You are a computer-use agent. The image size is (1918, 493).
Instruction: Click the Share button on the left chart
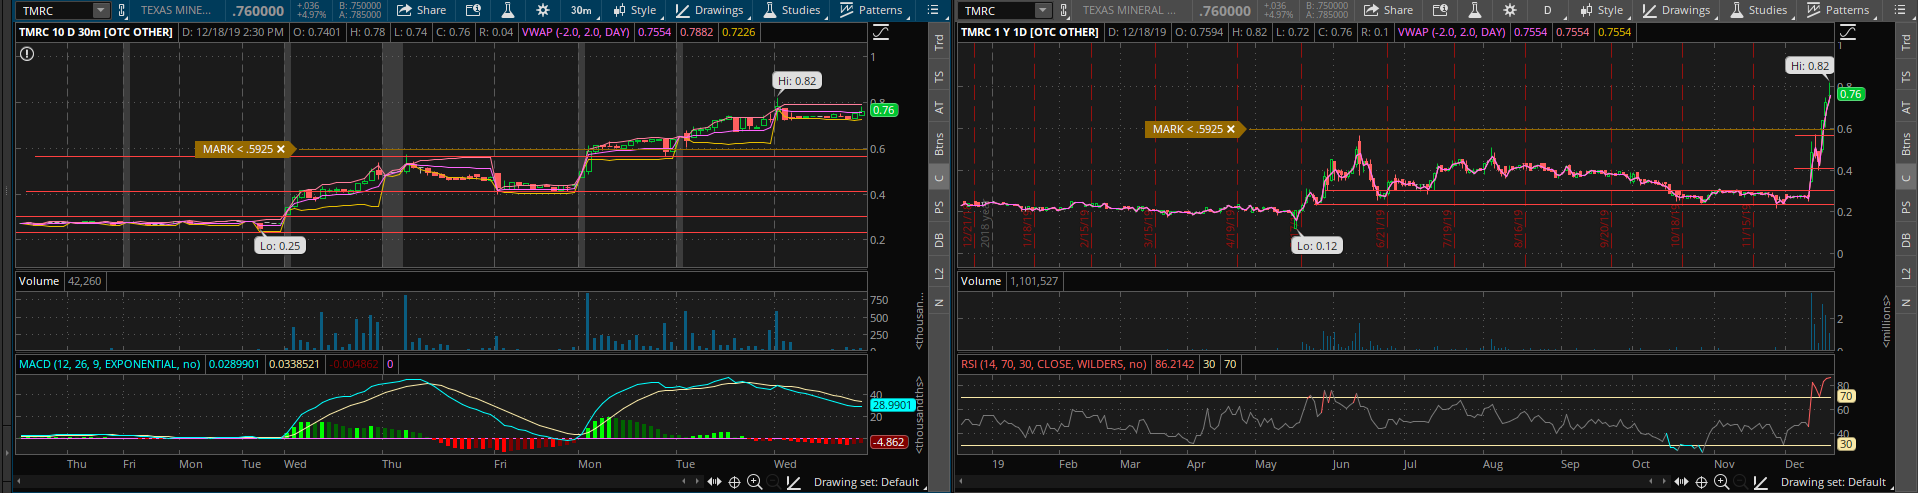pyautogui.click(x=421, y=10)
